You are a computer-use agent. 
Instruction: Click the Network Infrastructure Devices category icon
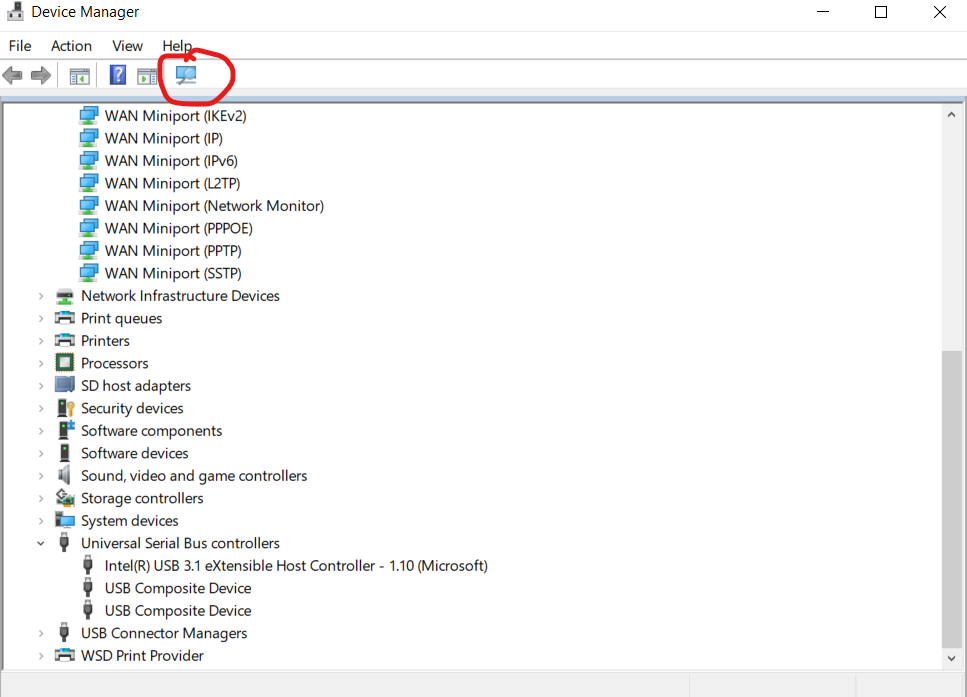65,297
